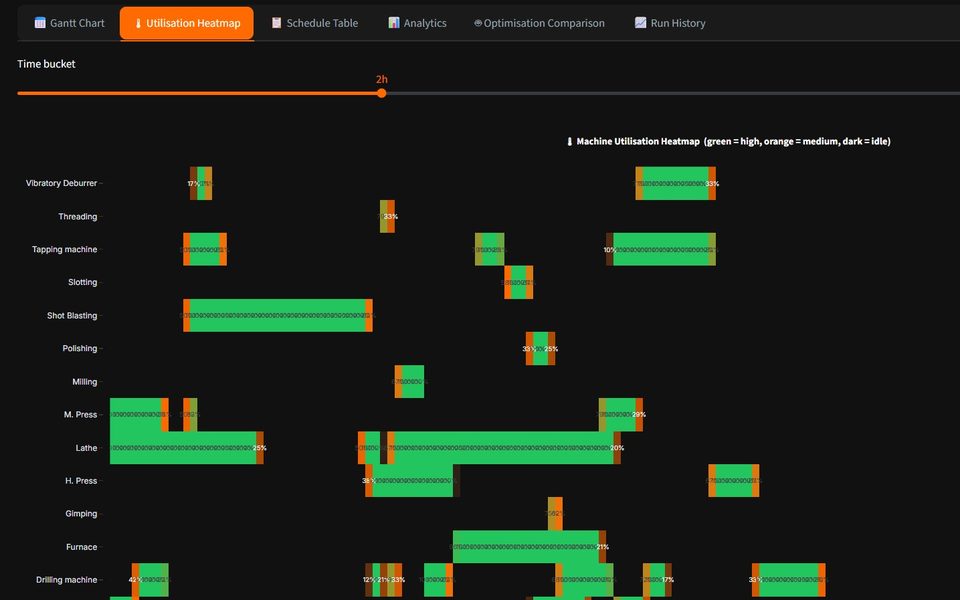View the Run History tab
This screenshot has height=600, width=960.
pos(670,23)
